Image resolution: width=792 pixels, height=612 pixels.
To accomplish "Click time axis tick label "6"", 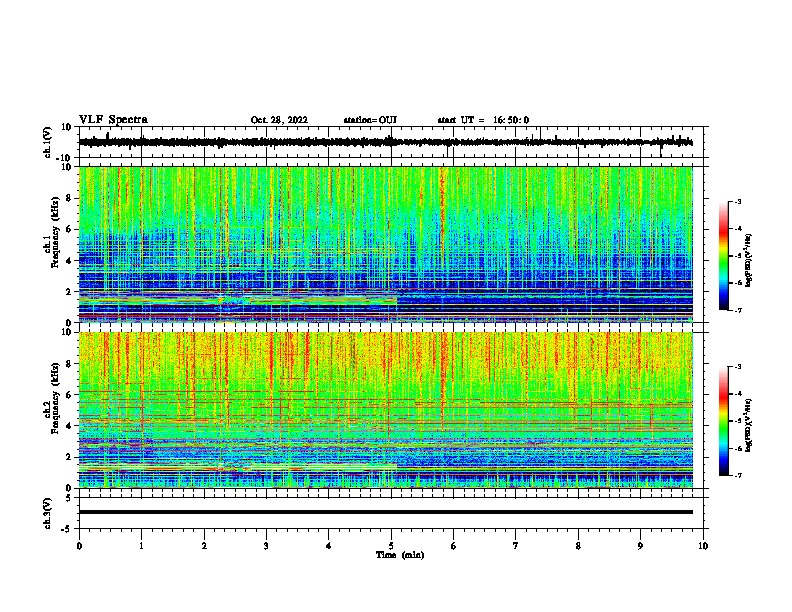I will point(454,546).
